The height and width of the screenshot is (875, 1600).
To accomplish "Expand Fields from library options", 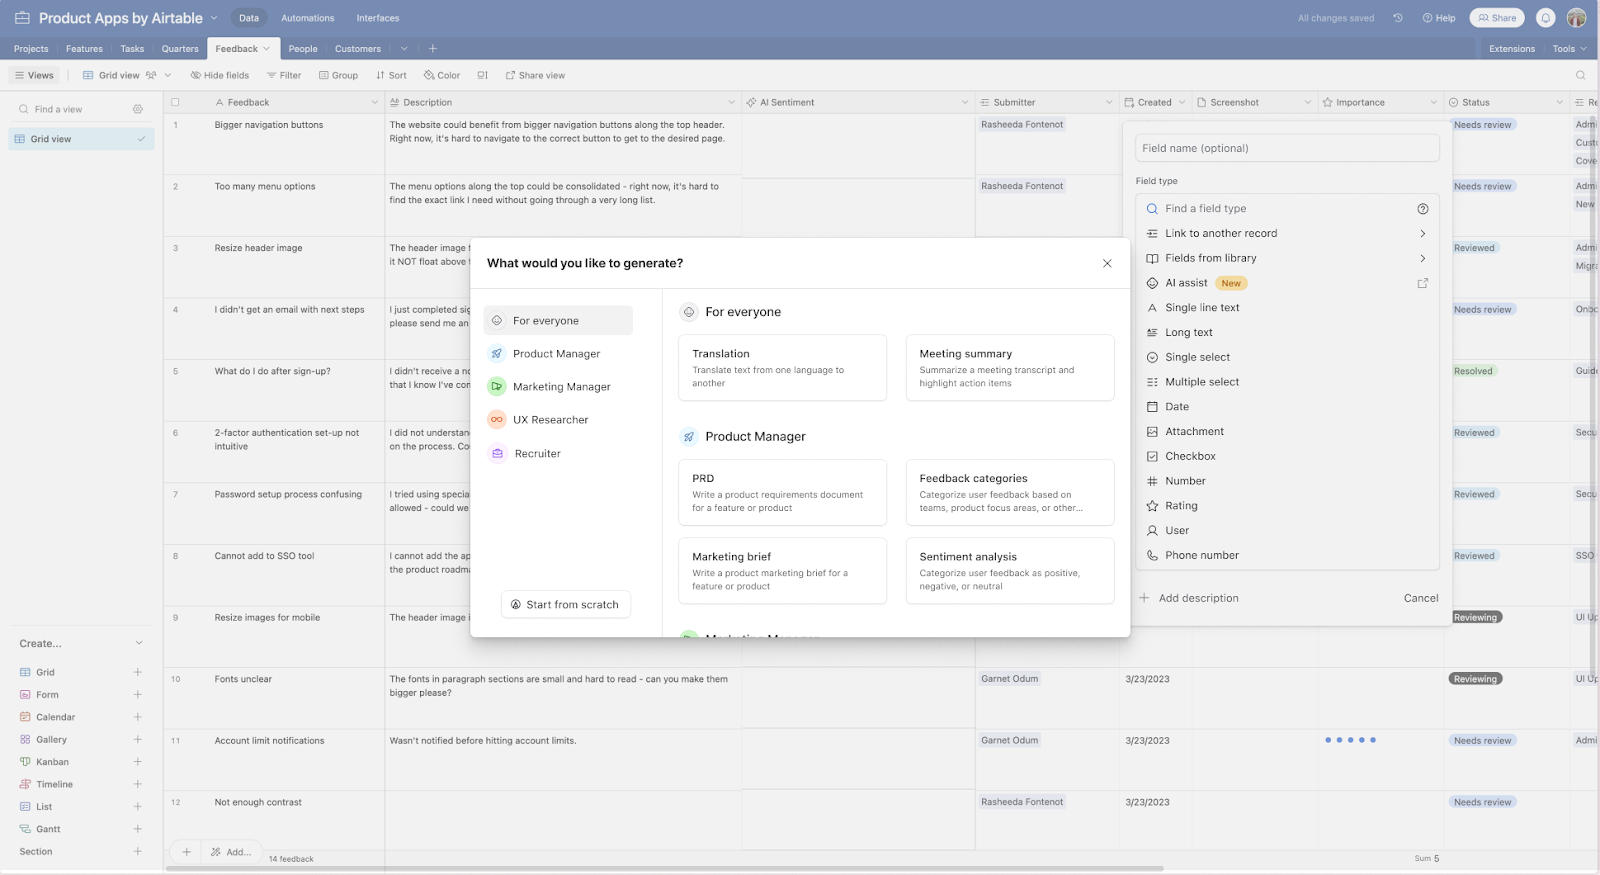I will click(1423, 259).
